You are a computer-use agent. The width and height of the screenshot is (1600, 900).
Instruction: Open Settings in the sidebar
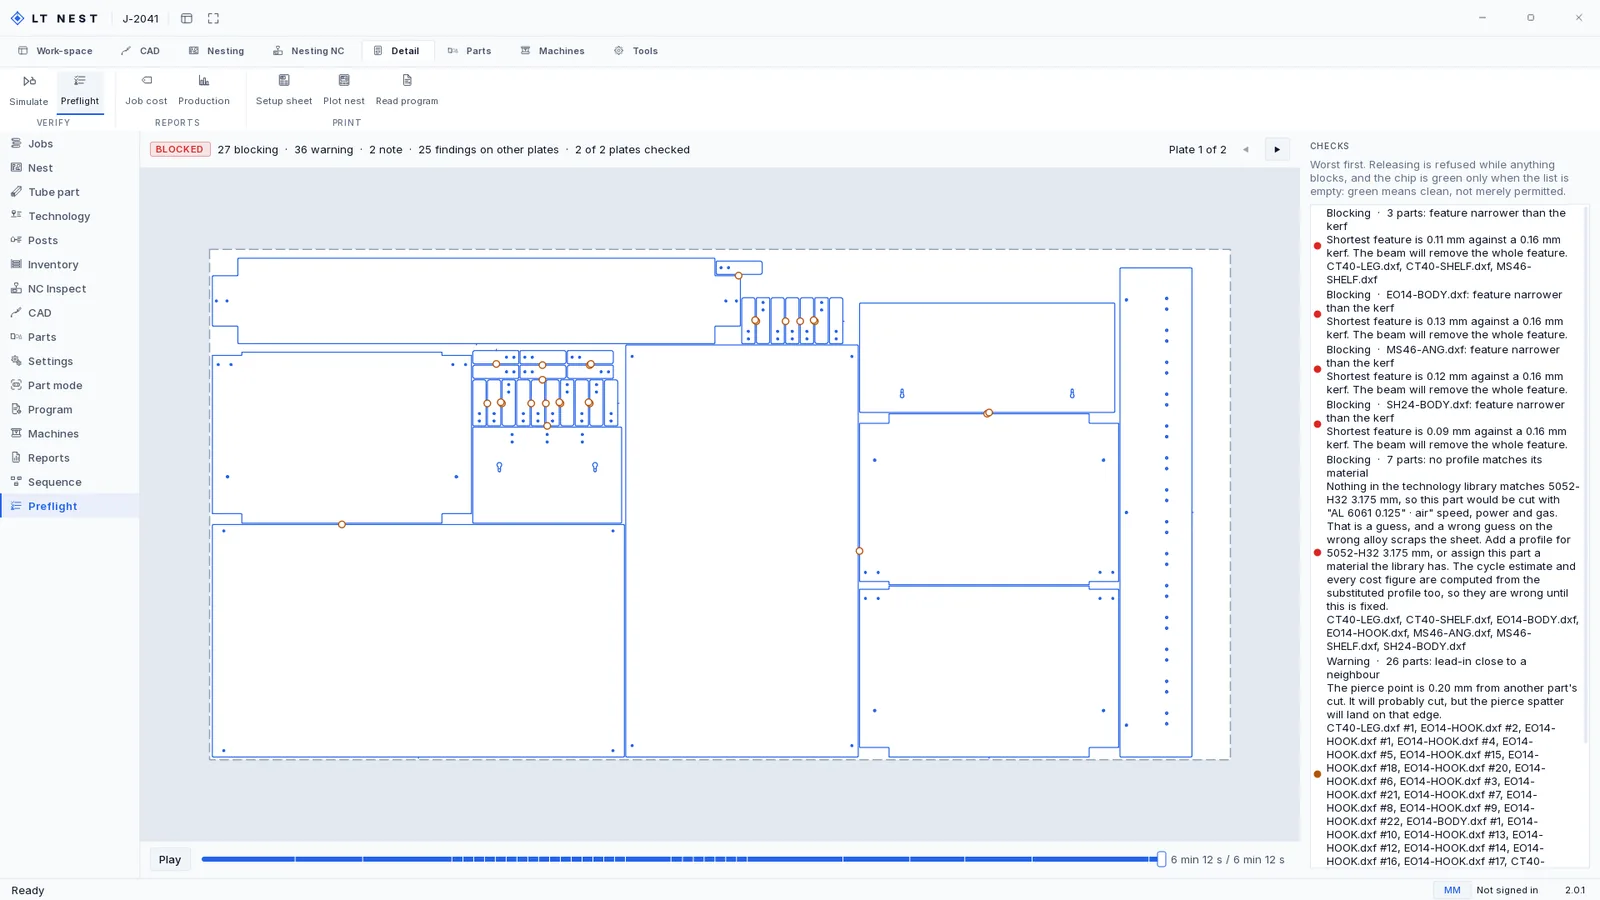coord(70,361)
